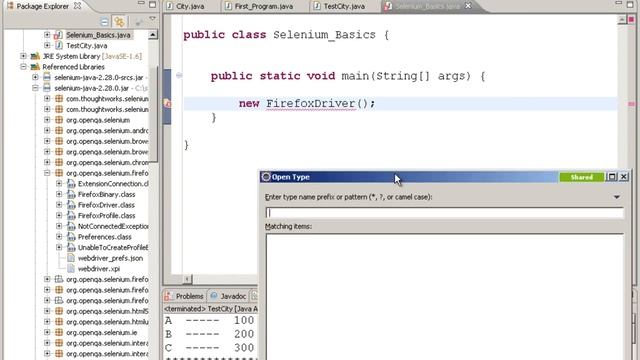Click the selenium-java-2.28.0-srcs.jar jar icon
640x360 pixels.
pyautogui.click(x=47, y=77)
